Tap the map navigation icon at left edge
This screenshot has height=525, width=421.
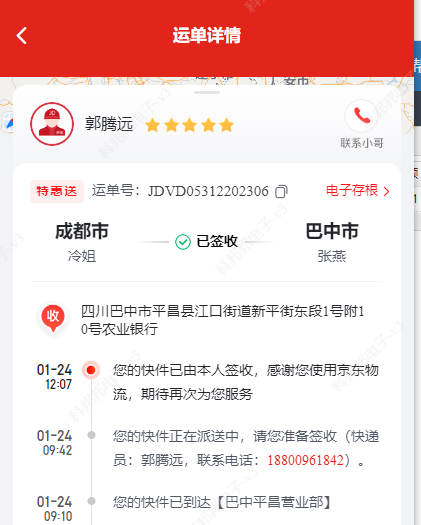coord(7,122)
